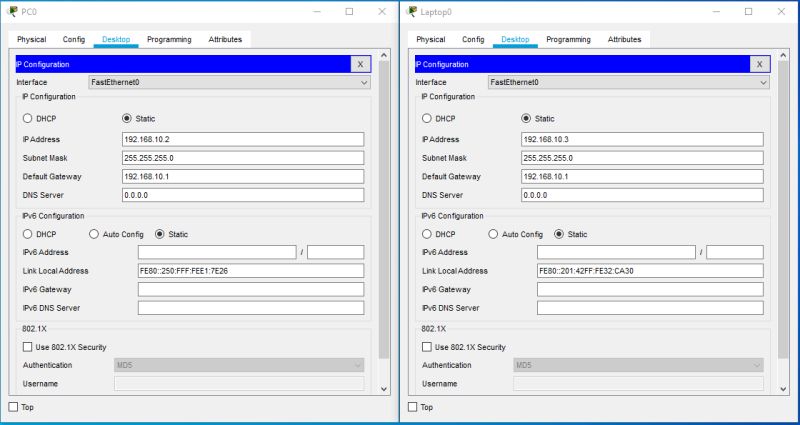Click DNS Server field in Laptop0
Viewport: 800px width, 425px height.
(x=642, y=195)
